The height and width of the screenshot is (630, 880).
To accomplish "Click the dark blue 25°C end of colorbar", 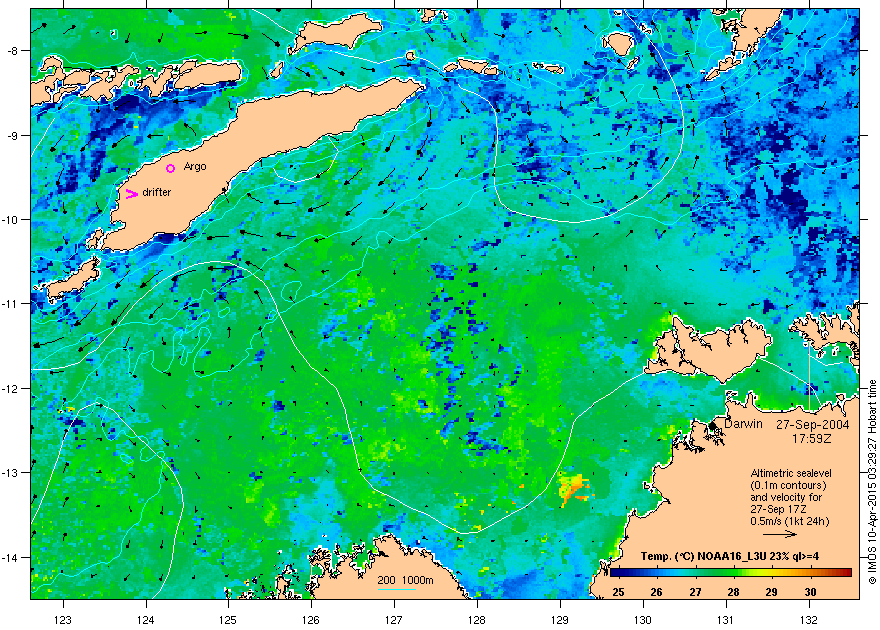I will click(618, 573).
